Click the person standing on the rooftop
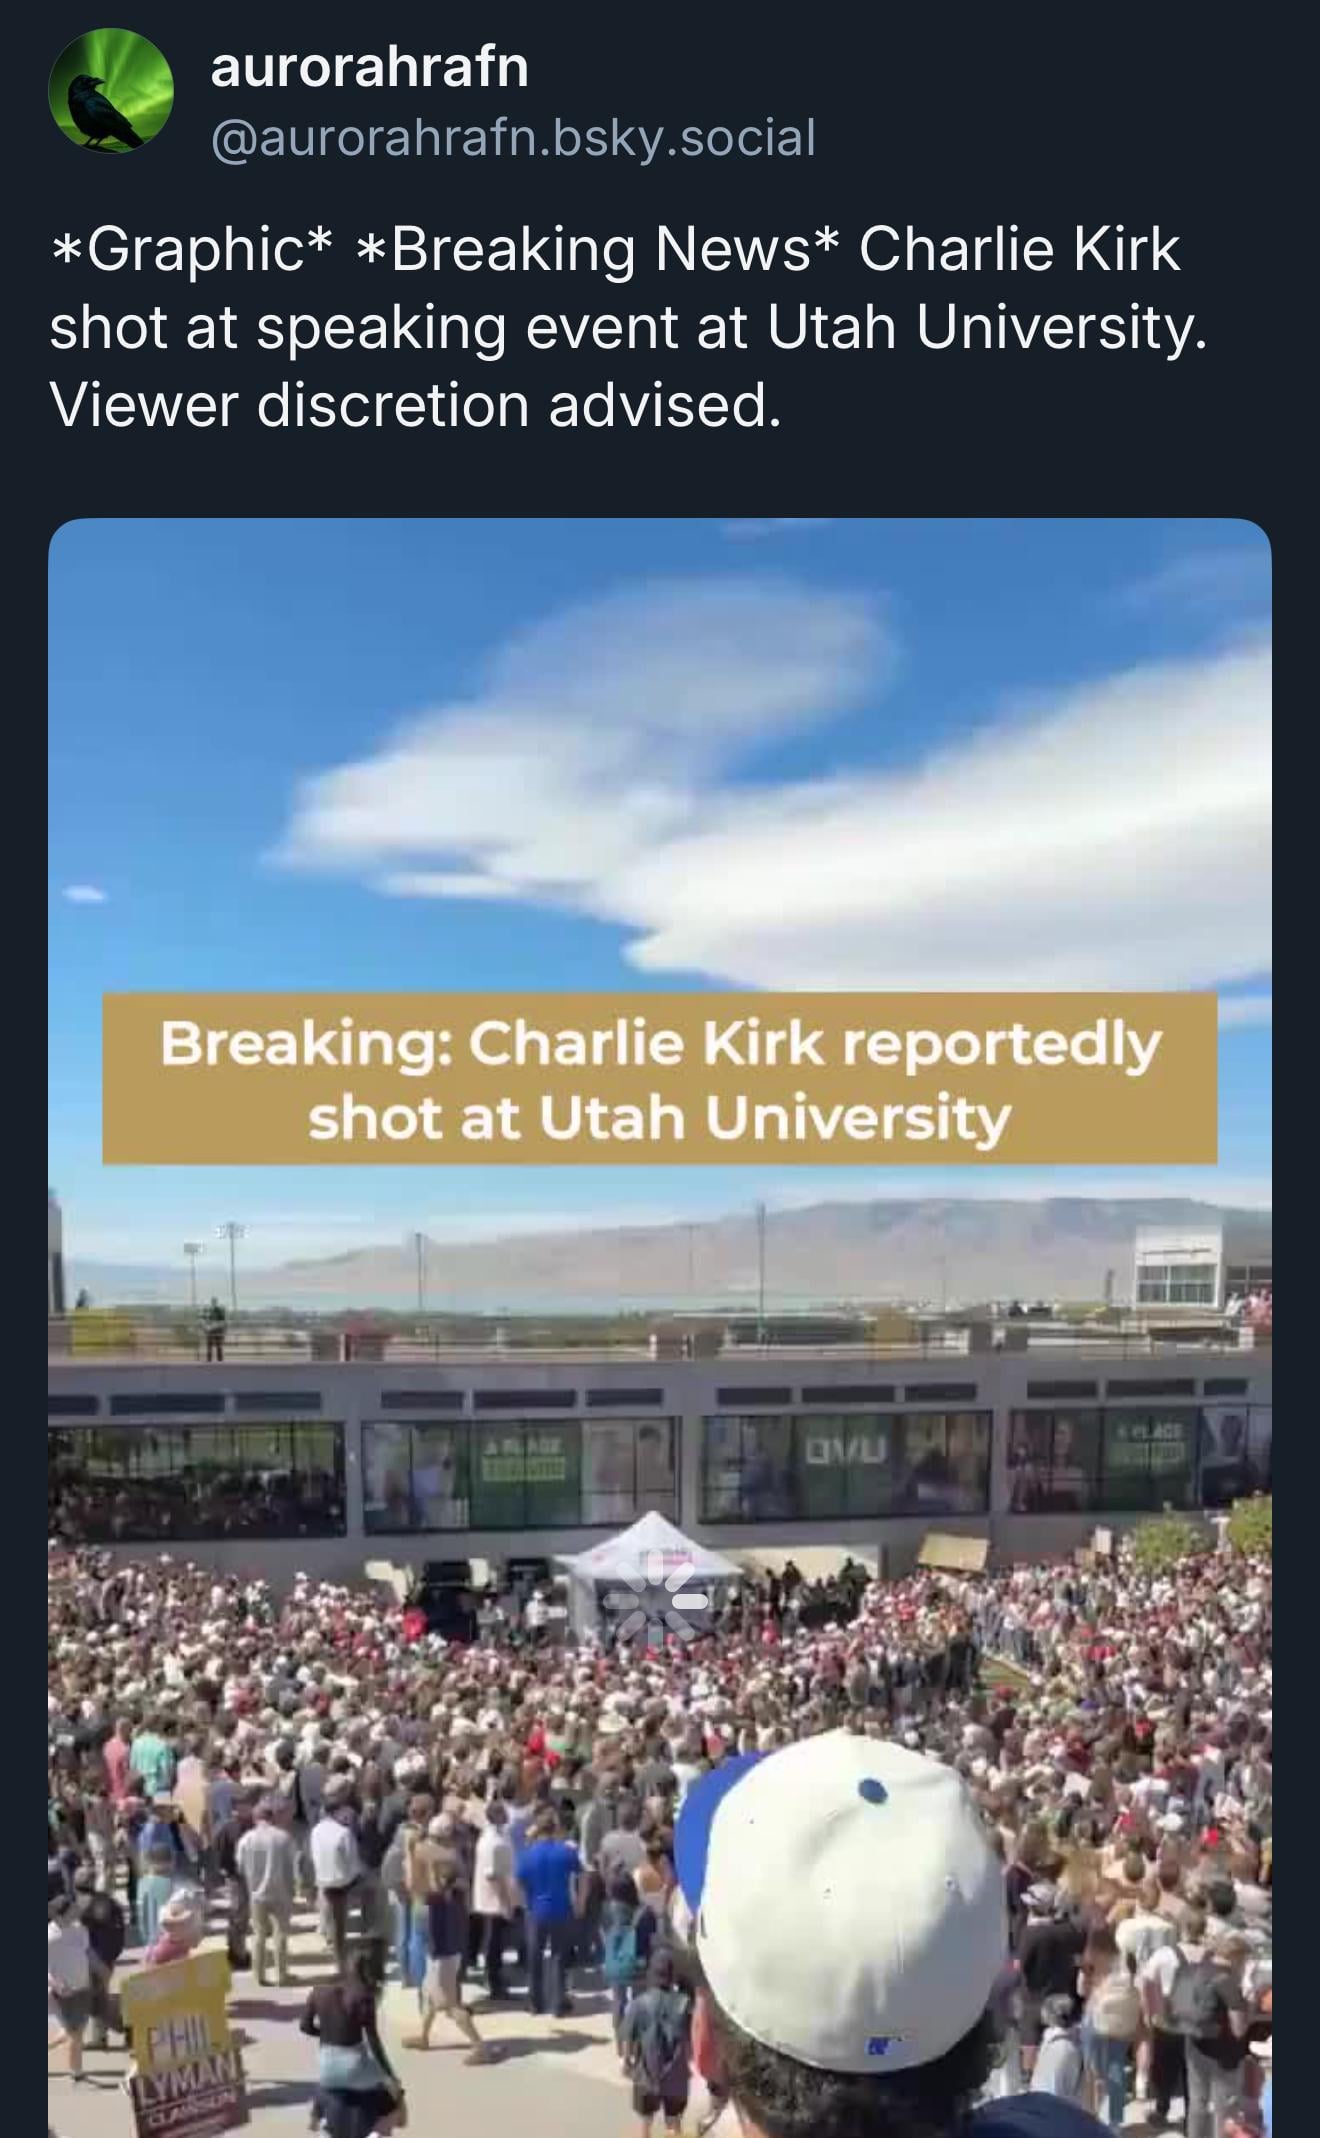This screenshot has width=1320, height=2138. [212, 1329]
